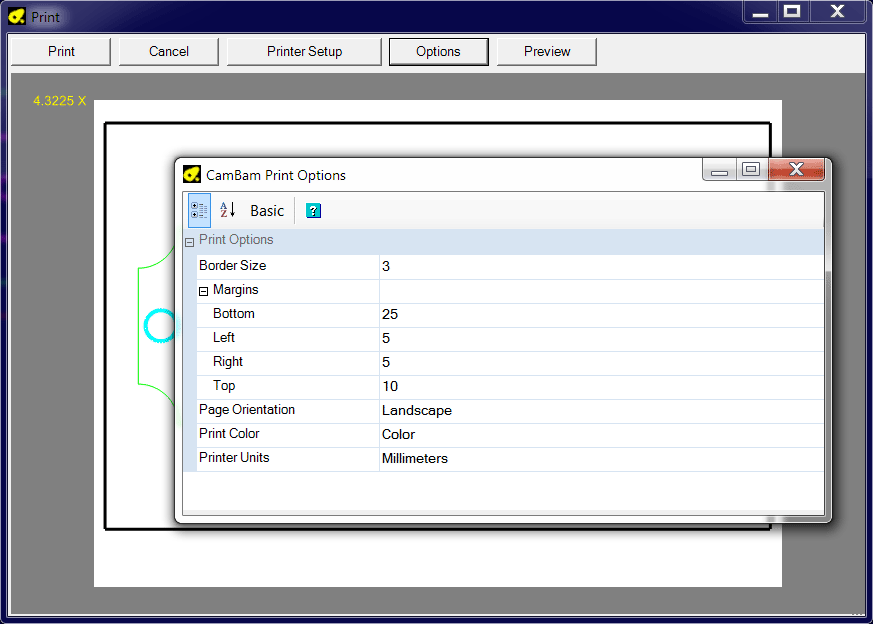This screenshot has height=624, width=873.
Task: Edit the Border Size value
Action: 600,267
